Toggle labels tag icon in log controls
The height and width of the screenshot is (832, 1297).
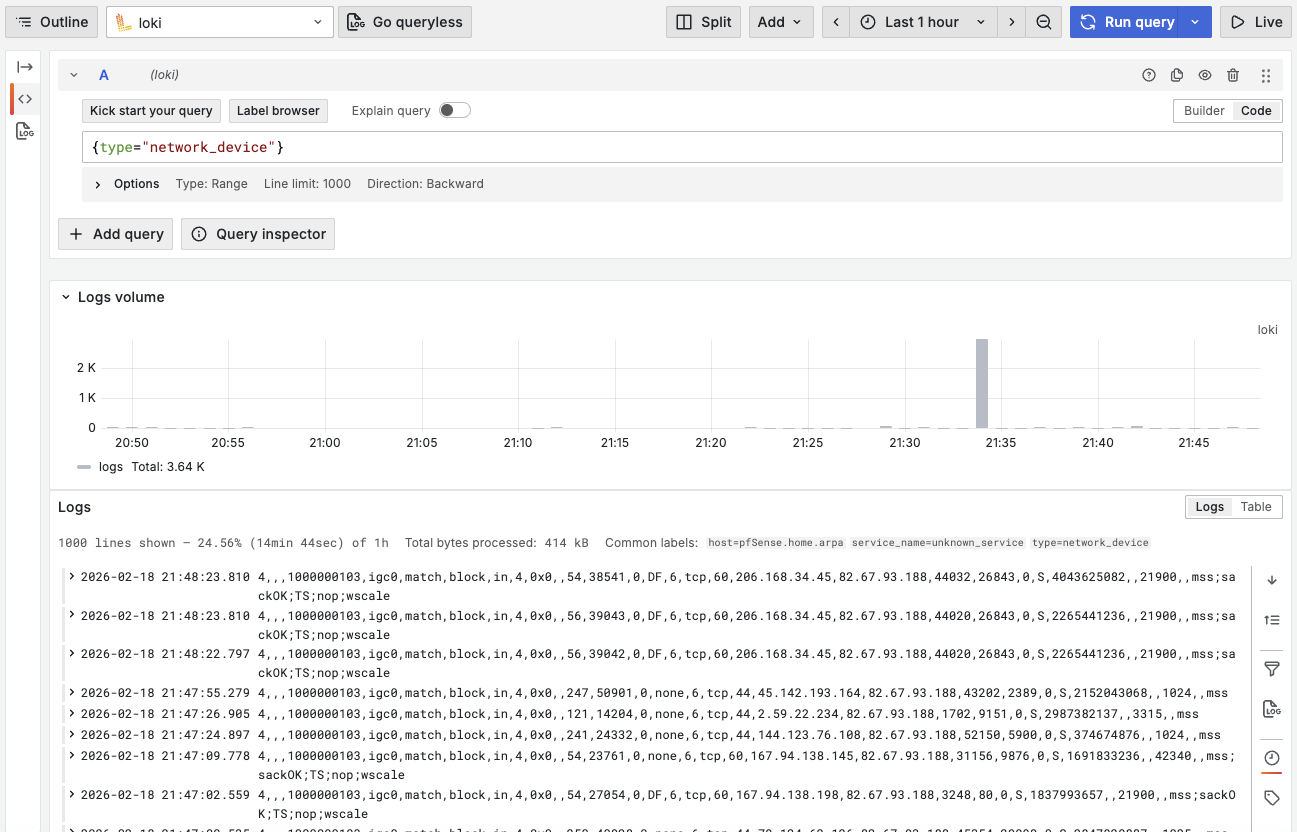(x=1272, y=798)
